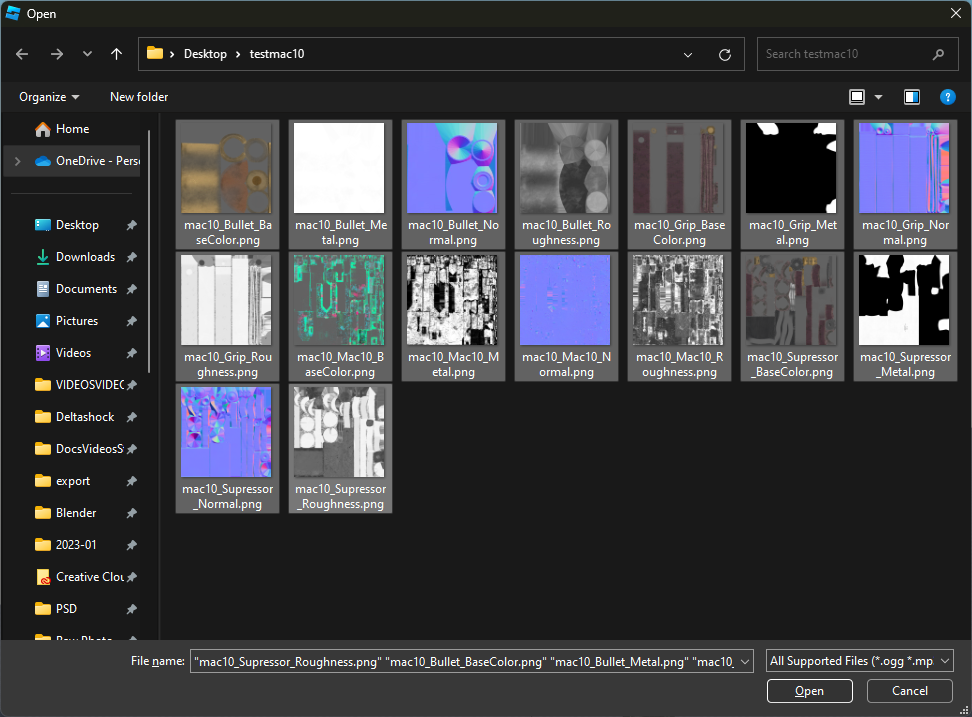
Task: Click the search magnifier icon
Action: point(938,54)
